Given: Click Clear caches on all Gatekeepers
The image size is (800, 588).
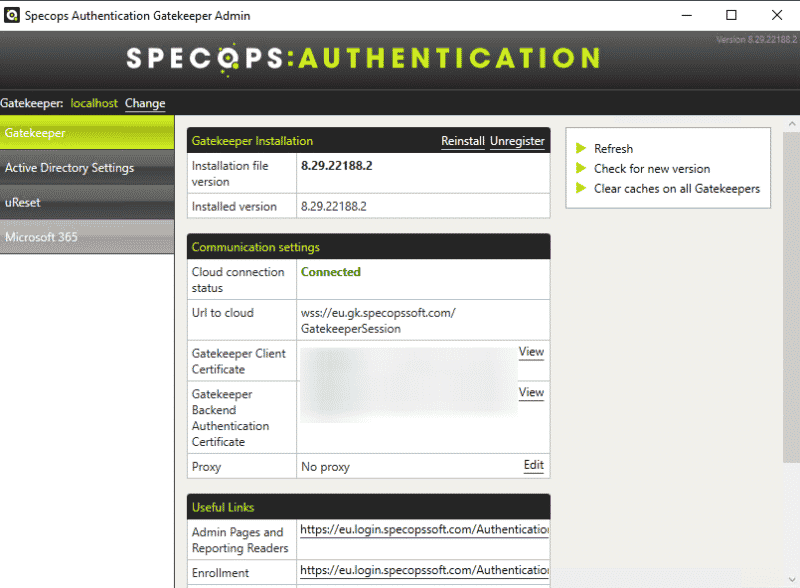Looking at the screenshot, I should coord(676,189).
